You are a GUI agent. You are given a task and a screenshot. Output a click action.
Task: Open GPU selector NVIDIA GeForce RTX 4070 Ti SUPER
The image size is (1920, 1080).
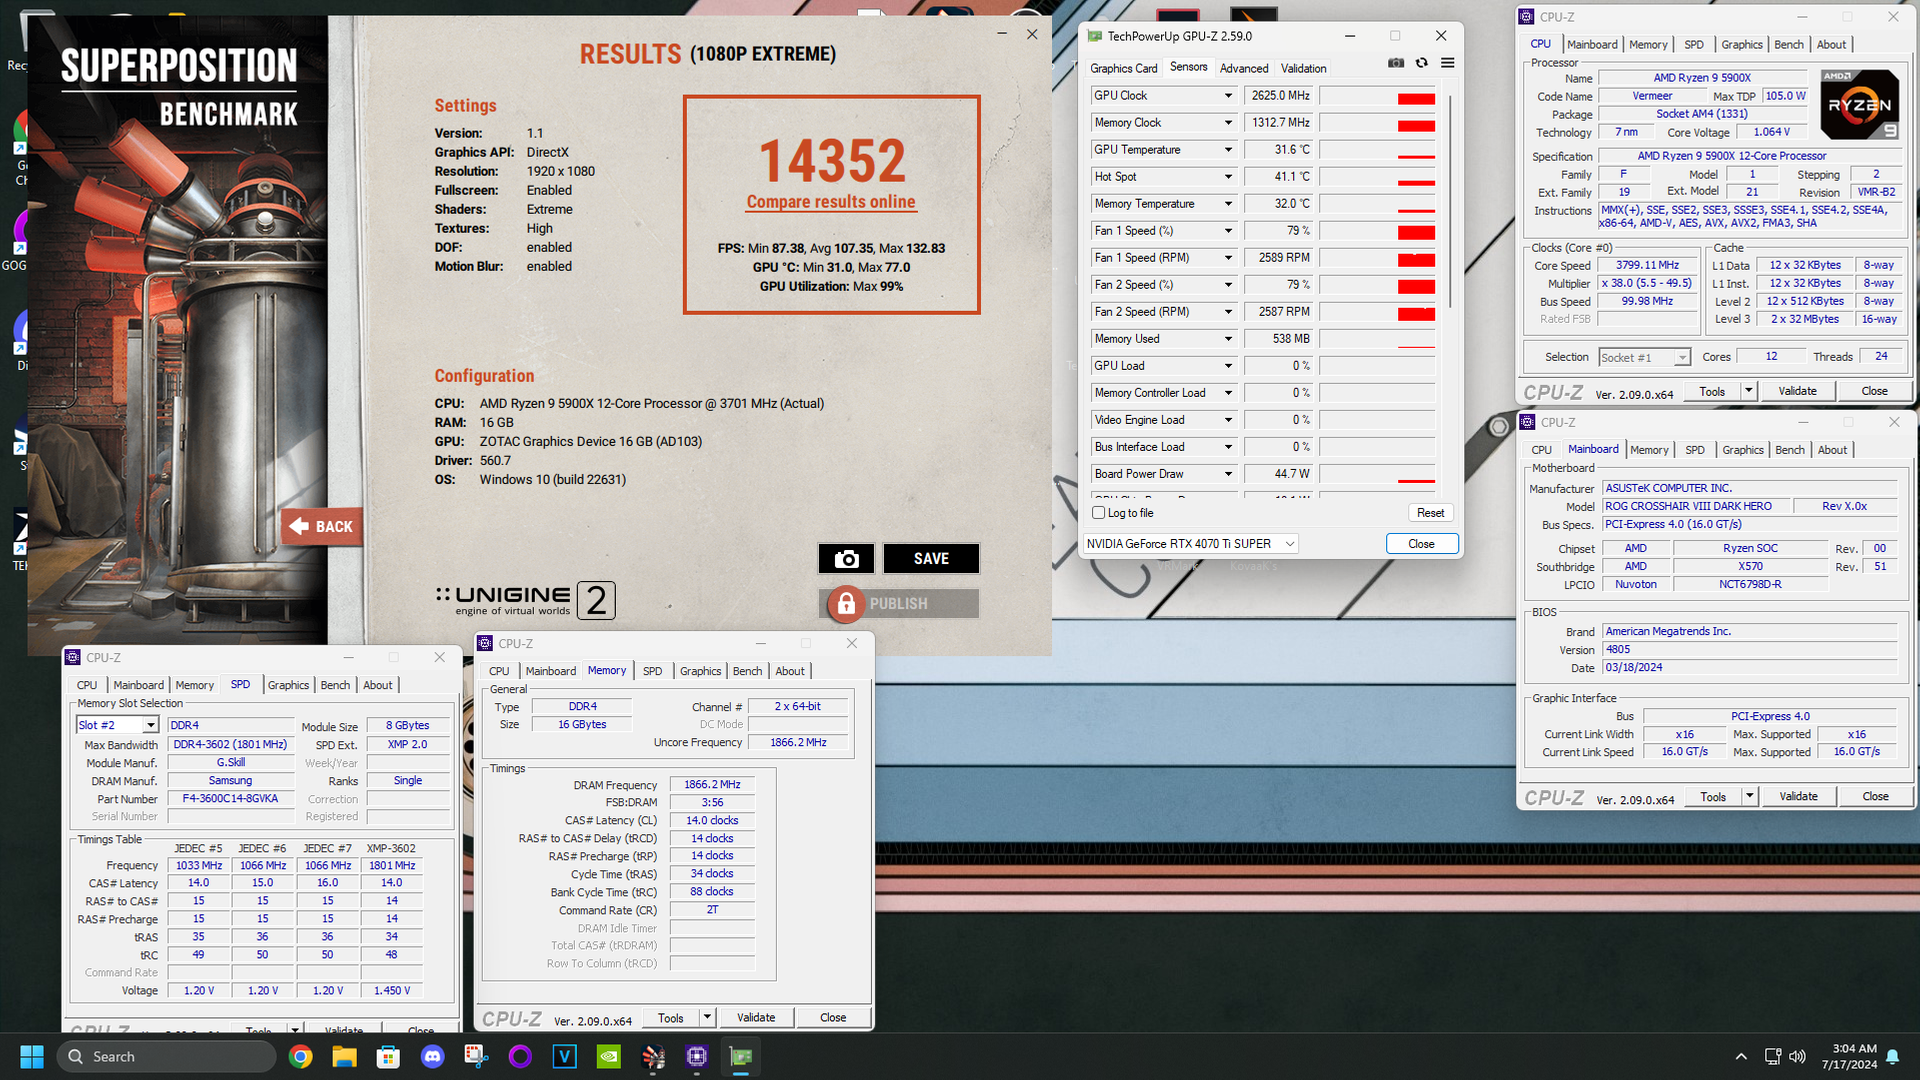pyautogui.click(x=1191, y=544)
